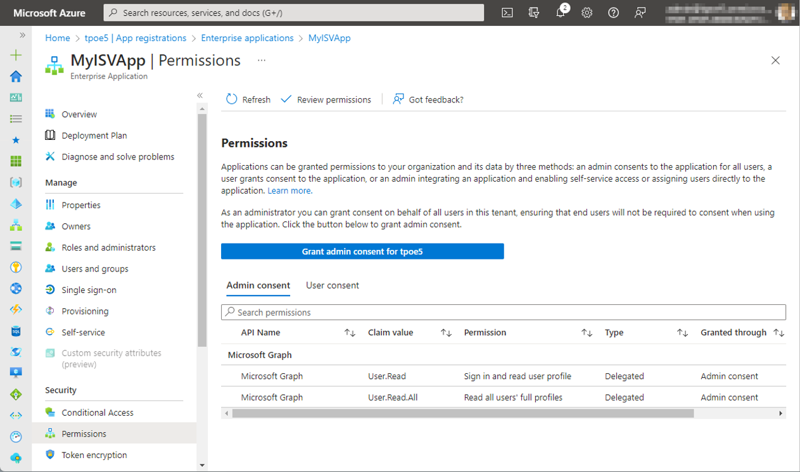Select the Admin consent tab

(258, 286)
